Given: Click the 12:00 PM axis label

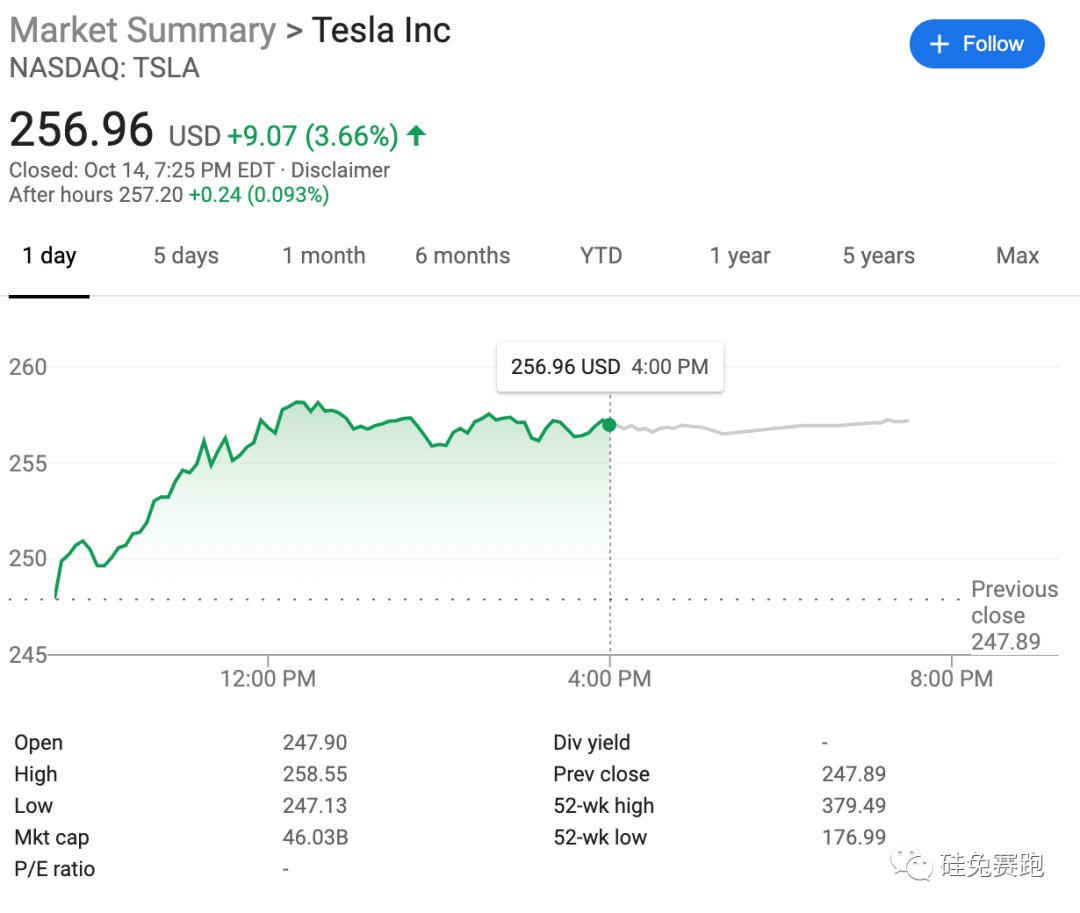Looking at the screenshot, I should click(267, 679).
